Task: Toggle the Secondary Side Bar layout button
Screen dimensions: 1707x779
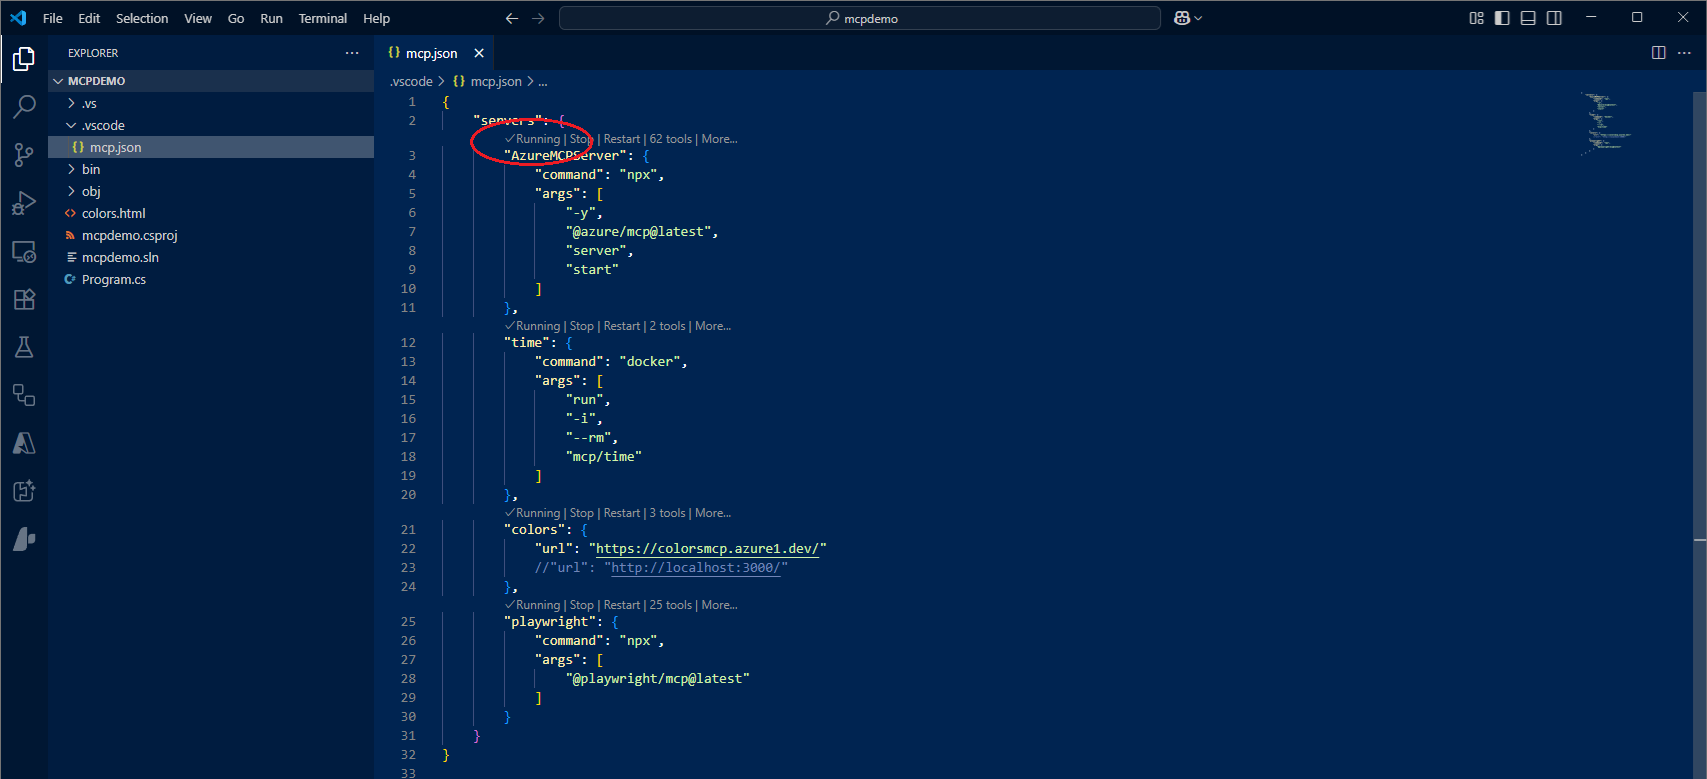Action: pos(1554,18)
